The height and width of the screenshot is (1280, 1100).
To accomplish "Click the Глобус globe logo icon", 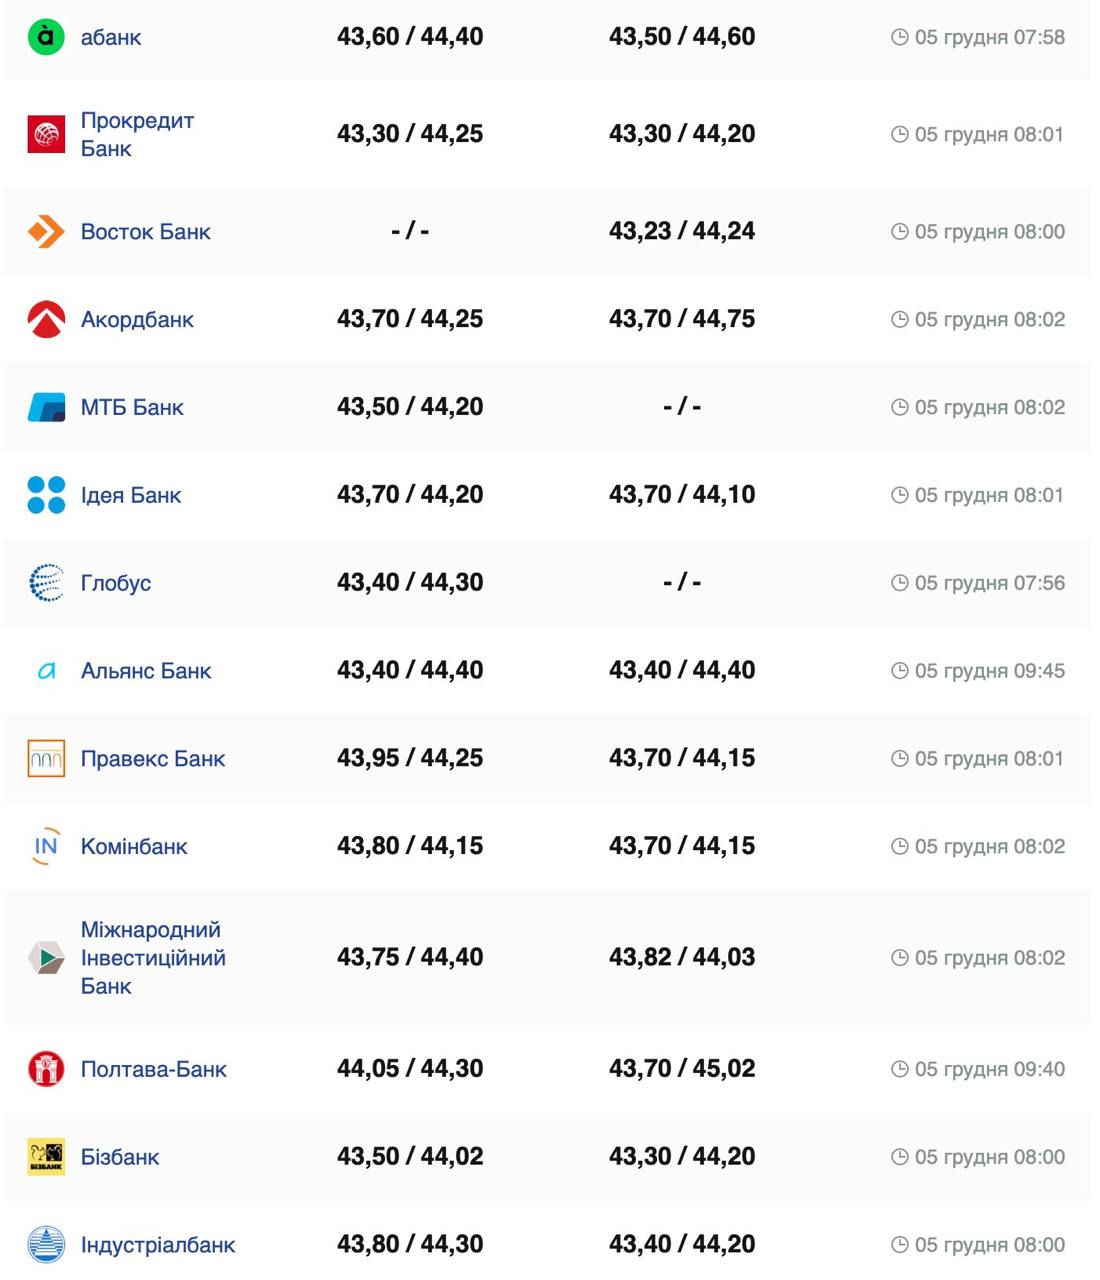I will pyautogui.click(x=46, y=583).
